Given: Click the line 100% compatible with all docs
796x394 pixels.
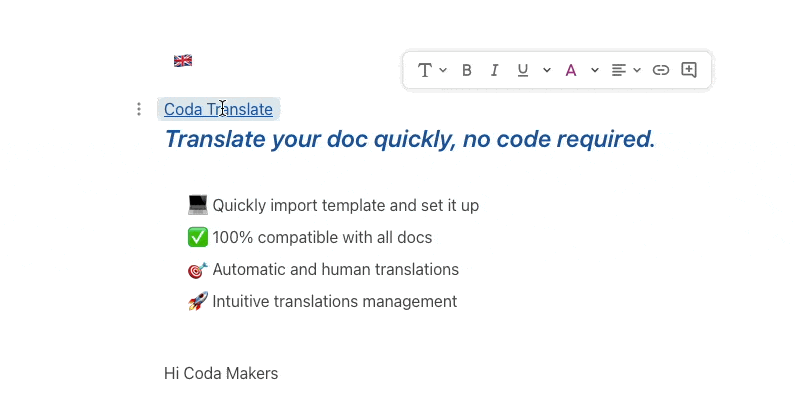Looking at the screenshot, I should [x=310, y=237].
